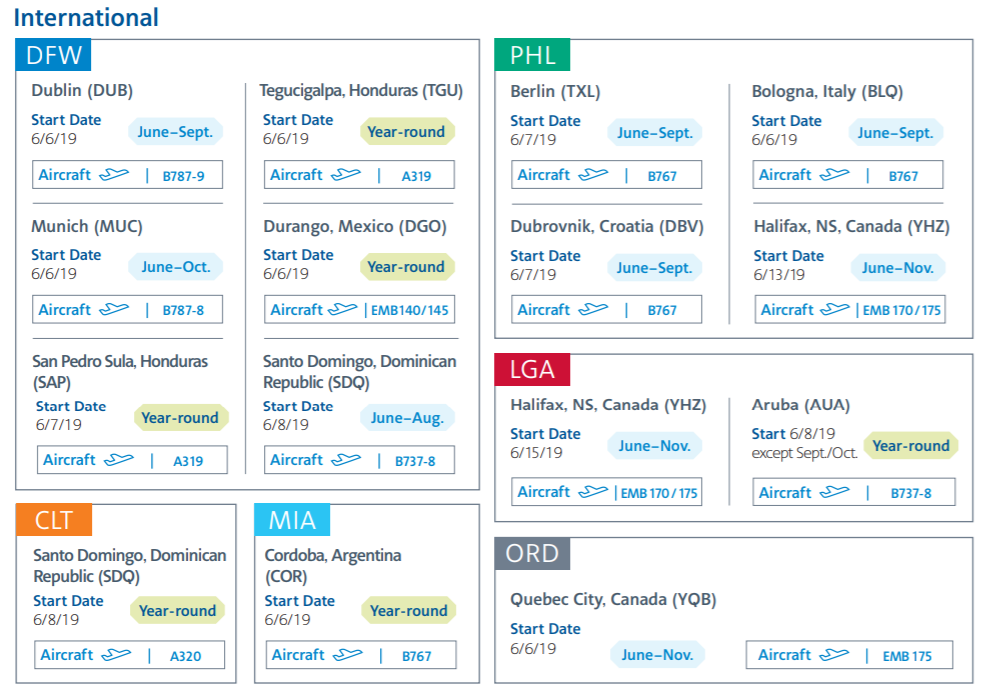The height and width of the screenshot is (689, 983).
Task: Click the June–Aug. badge under DFW Santo Domingo
Action: point(407,418)
